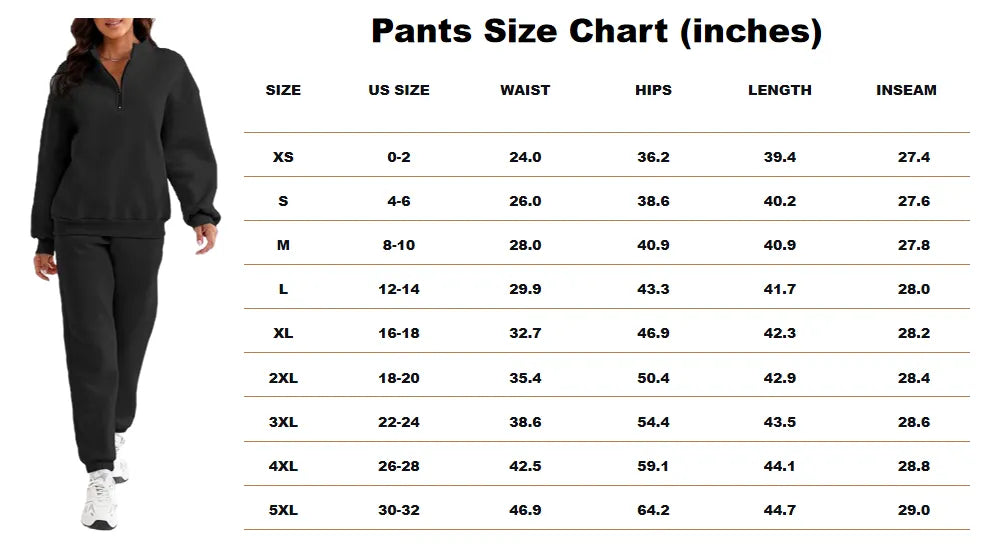Viewport: 999px width, 549px height.
Task: Click the INSEAM column header
Action: (x=906, y=90)
